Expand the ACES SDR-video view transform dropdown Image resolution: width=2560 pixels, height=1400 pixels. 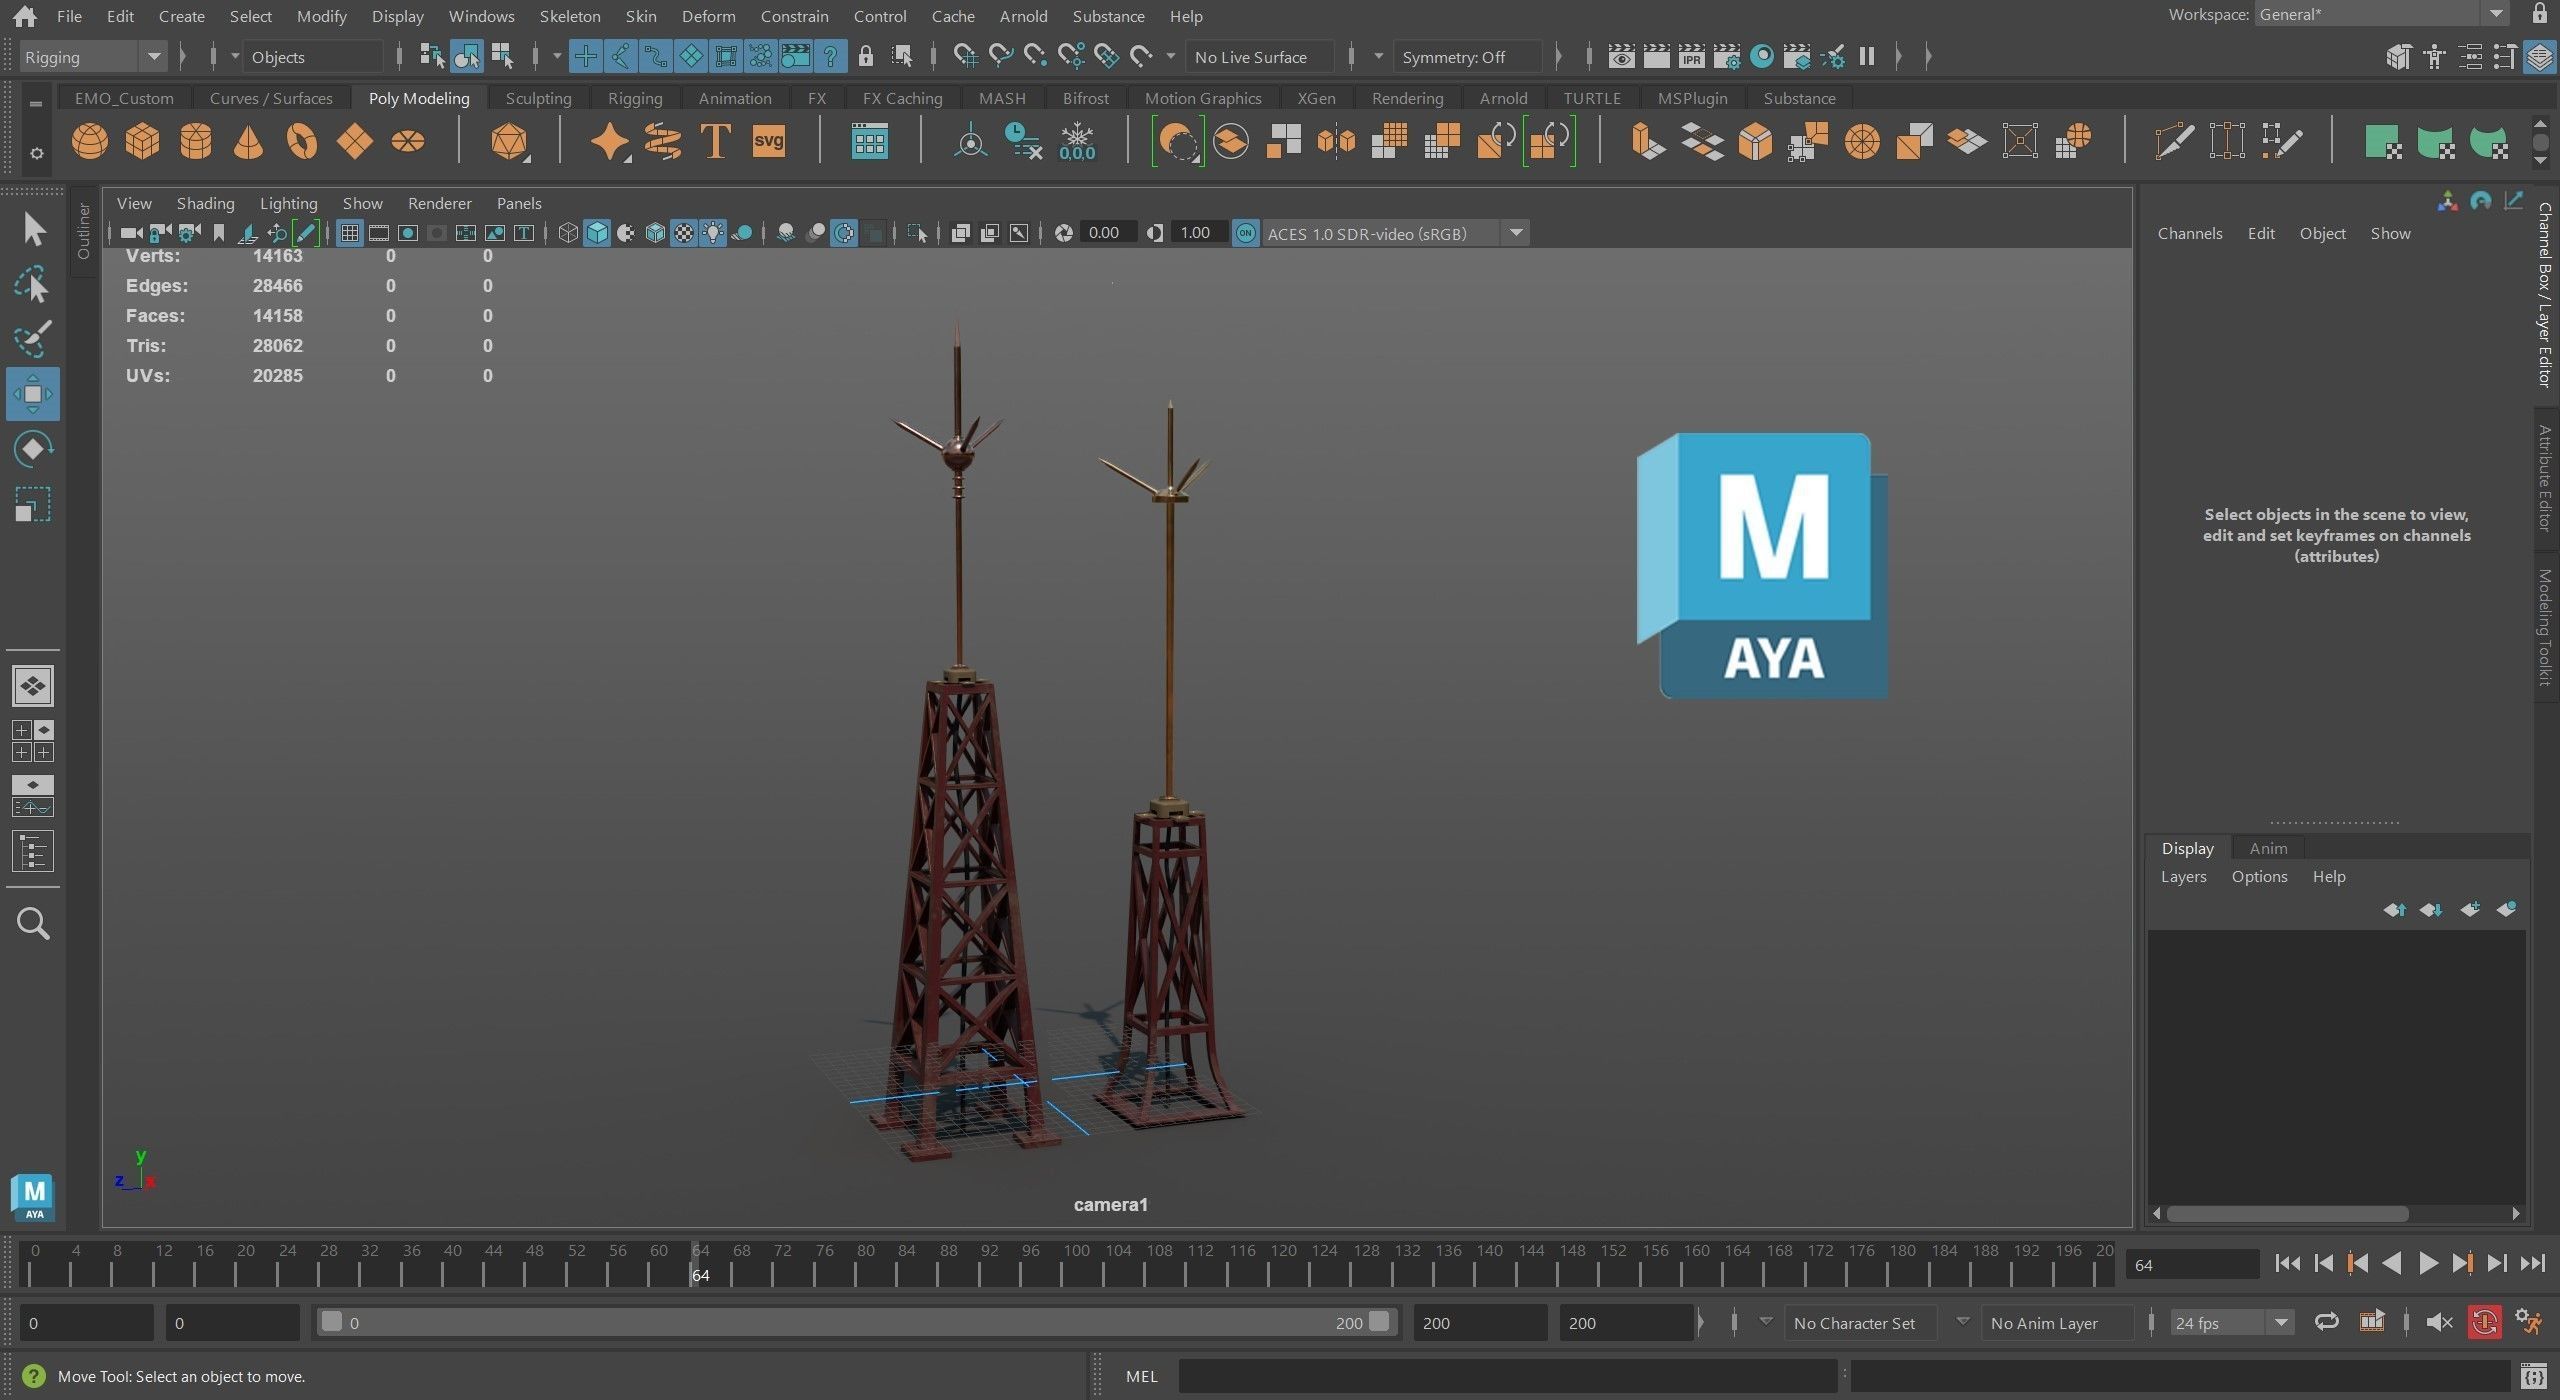1516,233
